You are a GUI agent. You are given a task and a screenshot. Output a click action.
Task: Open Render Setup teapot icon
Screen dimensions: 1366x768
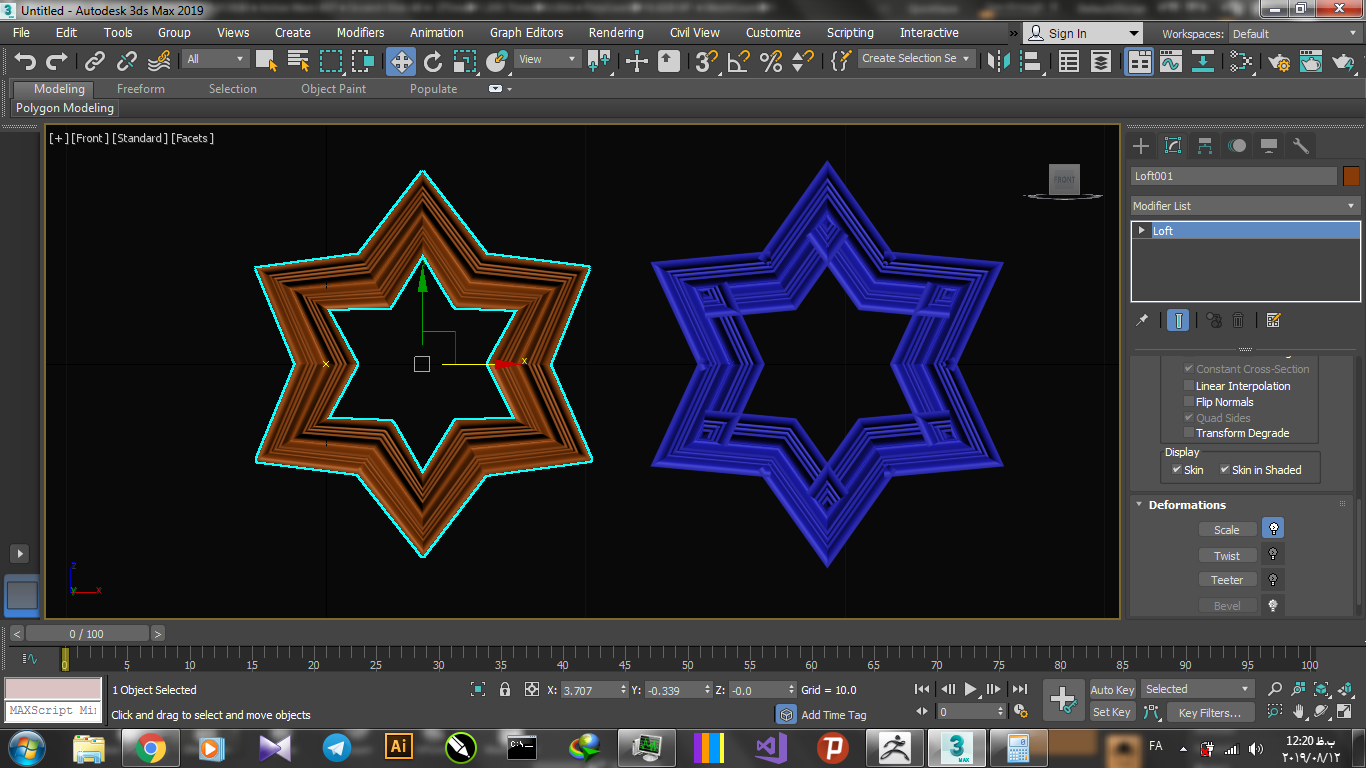point(1279,62)
